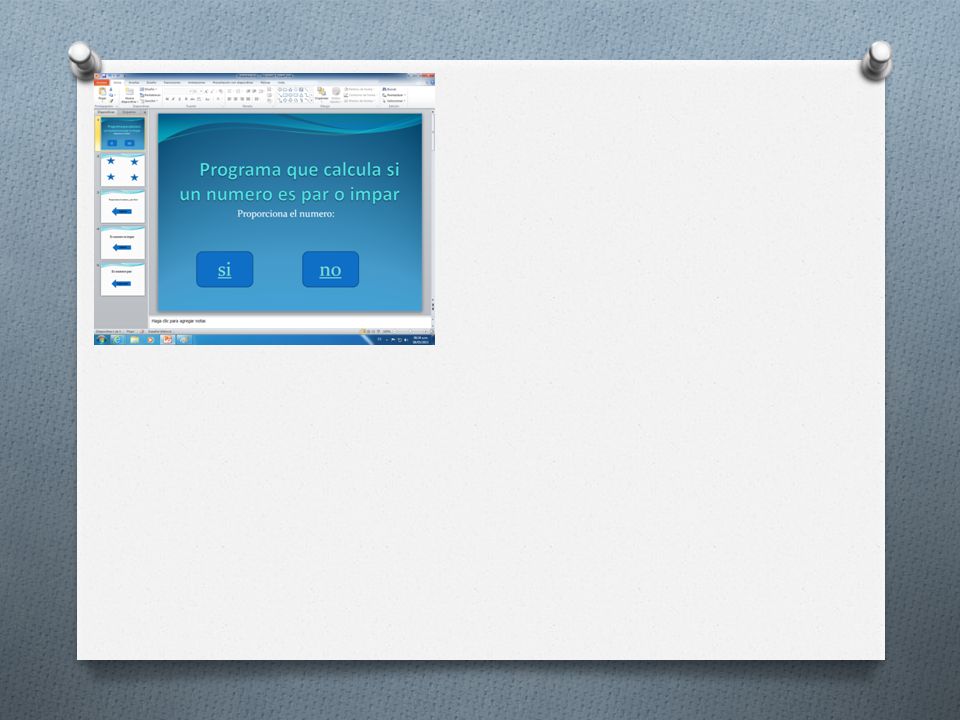Expand the Seleccionar dropdown

coord(394,101)
